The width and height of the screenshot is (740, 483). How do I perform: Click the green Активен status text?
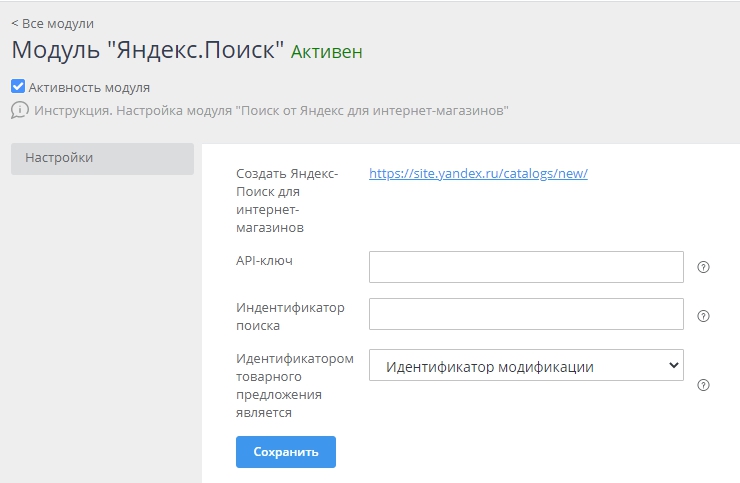(326, 51)
